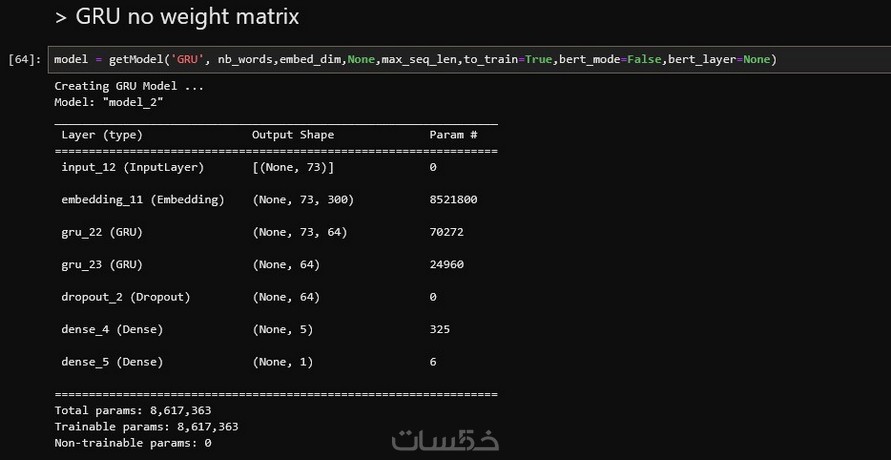Click the Model: "model_2" output line
Image resolution: width=891 pixels, height=460 pixels.
click(109, 102)
